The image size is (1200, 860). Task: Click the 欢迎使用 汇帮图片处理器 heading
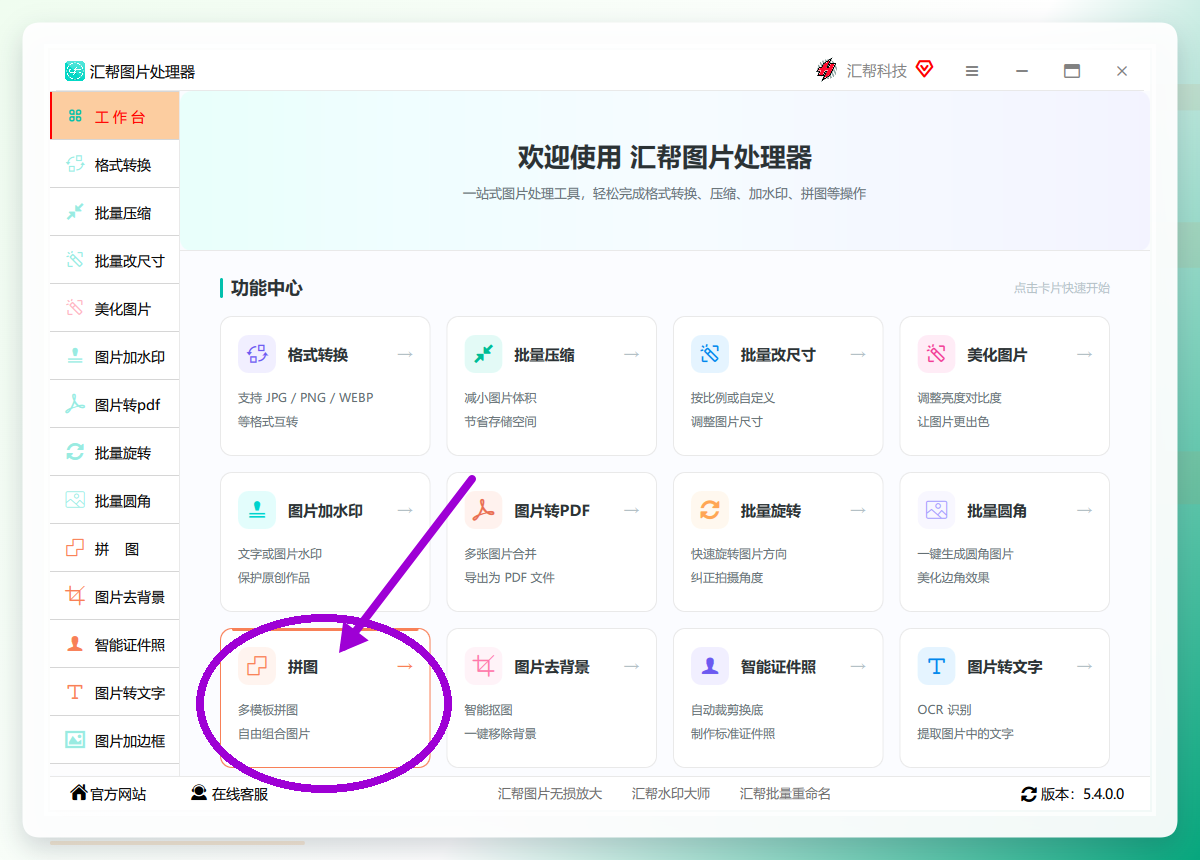pos(665,157)
